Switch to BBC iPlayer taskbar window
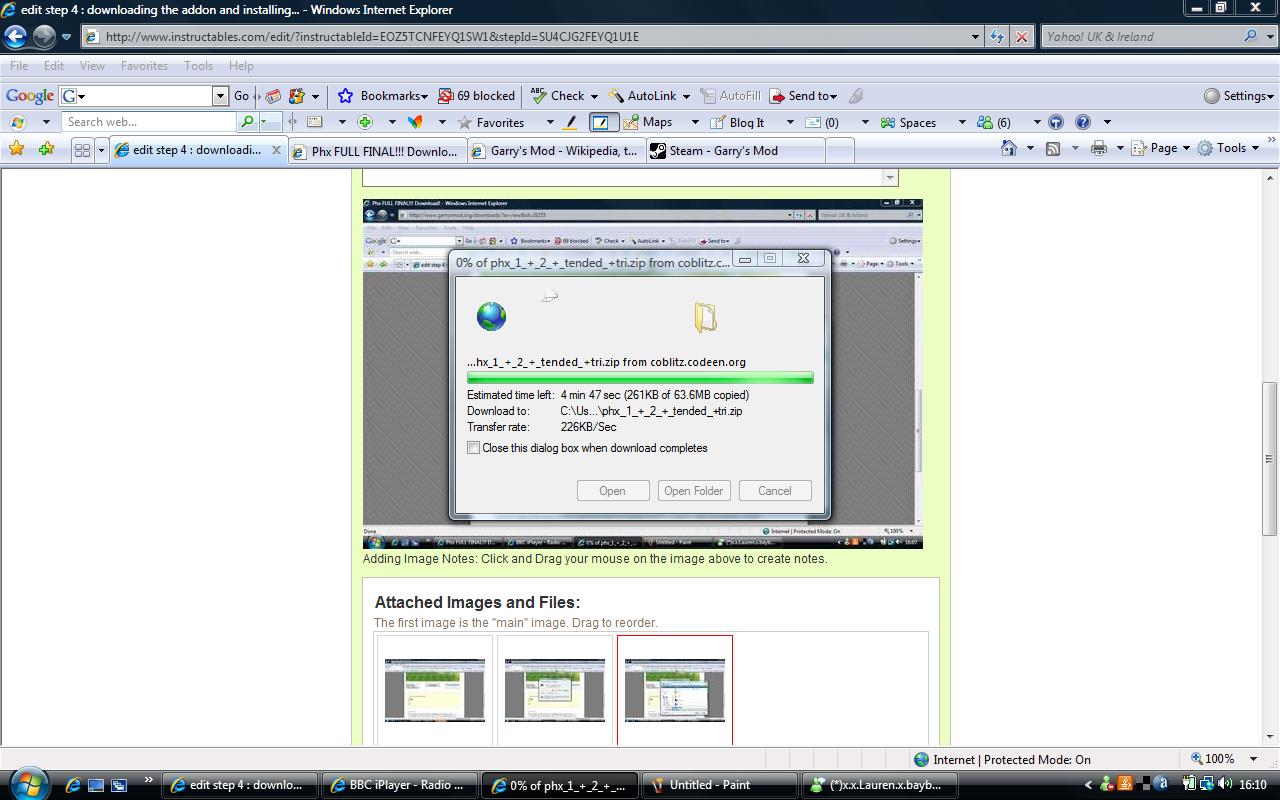This screenshot has height=800, width=1280. [399, 785]
